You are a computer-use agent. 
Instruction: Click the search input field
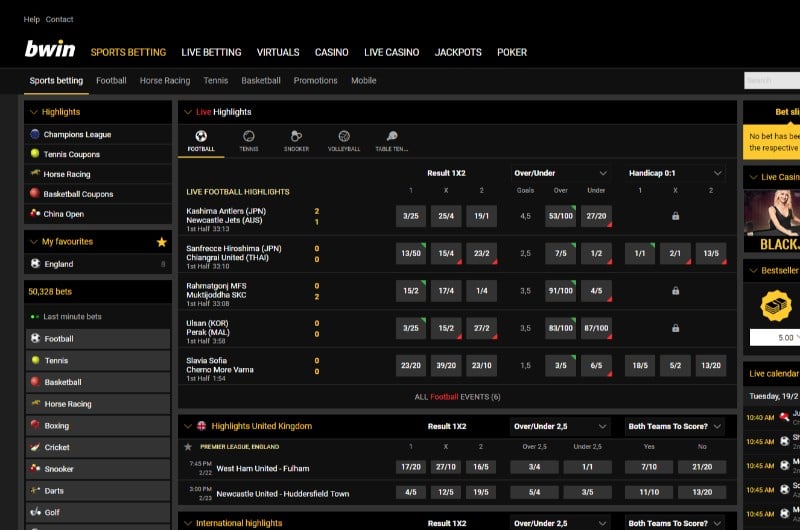772,81
